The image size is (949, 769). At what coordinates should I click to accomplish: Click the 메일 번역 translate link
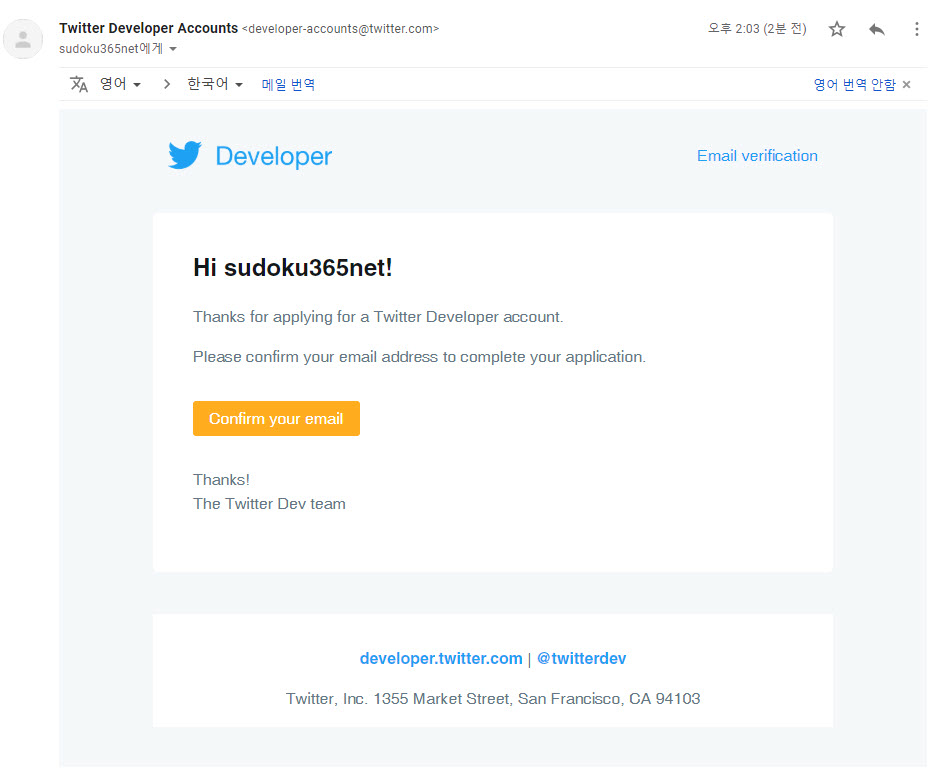[x=288, y=85]
